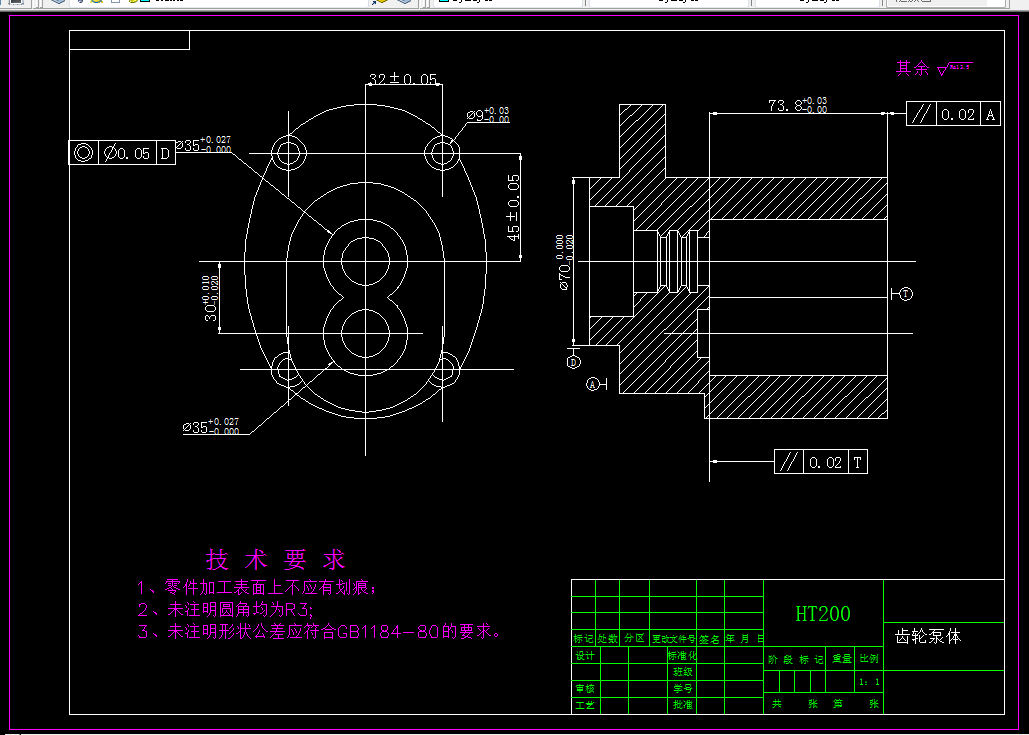
Task: Click the 32±0.05 dimension text
Action: pos(402,76)
